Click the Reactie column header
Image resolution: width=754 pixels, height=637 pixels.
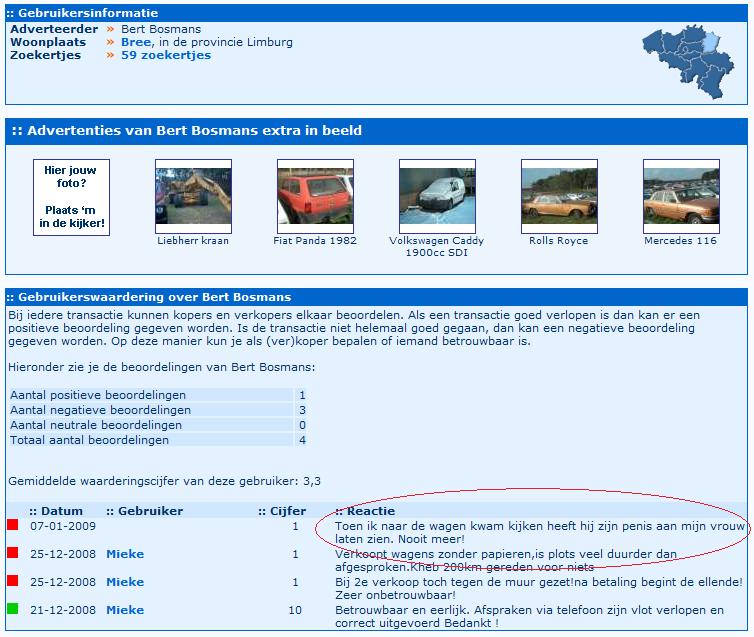(x=365, y=511)
